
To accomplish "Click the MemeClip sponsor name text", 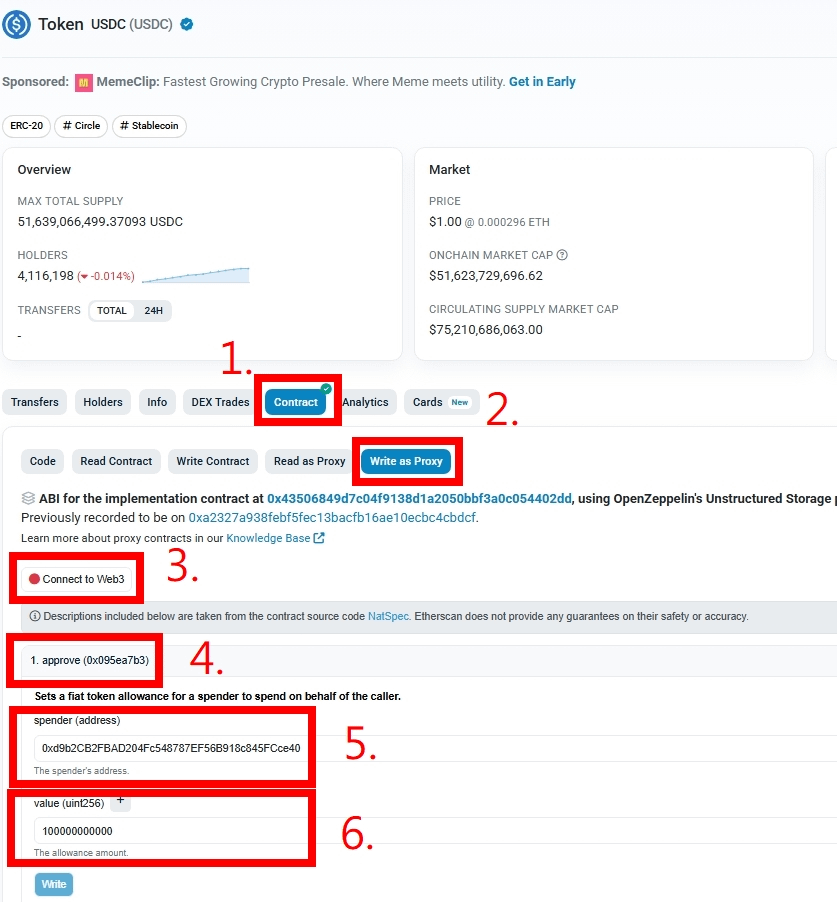I will tap(128, 82).
